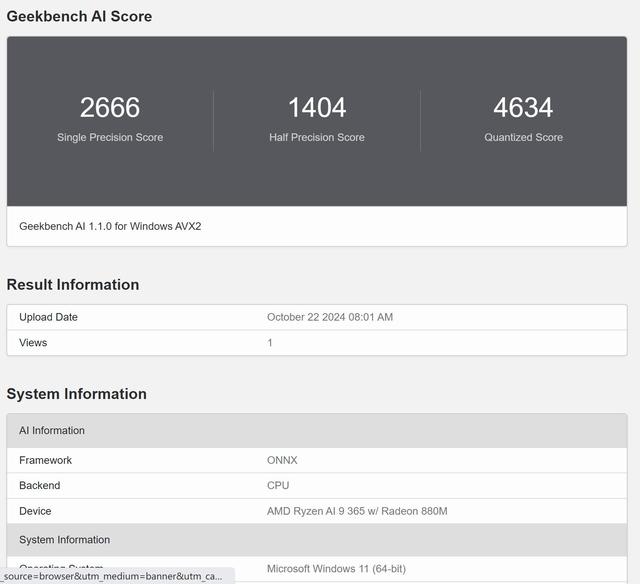Click the Result Information heading
Screen dimensions: 640x584
pos(73,284)
